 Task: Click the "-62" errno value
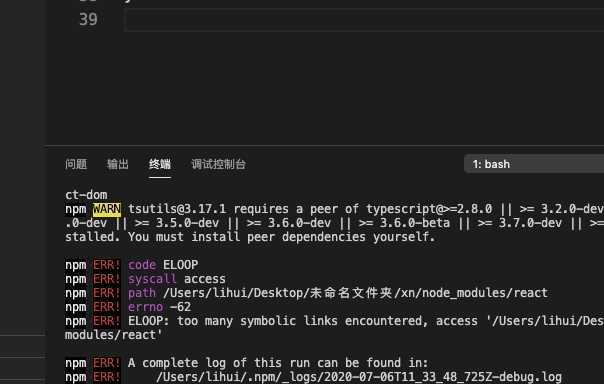[x=180, y=307]
